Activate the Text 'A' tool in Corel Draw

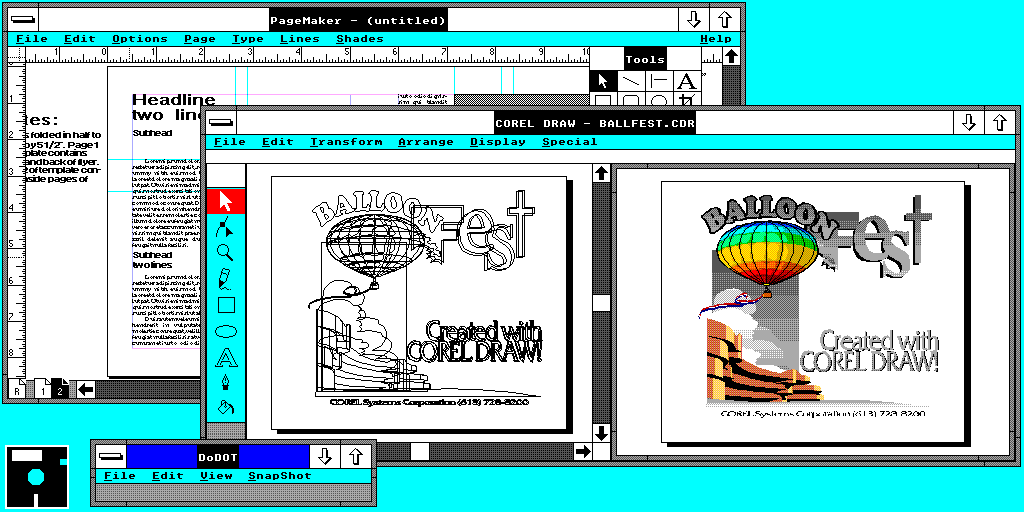point(226,357)
